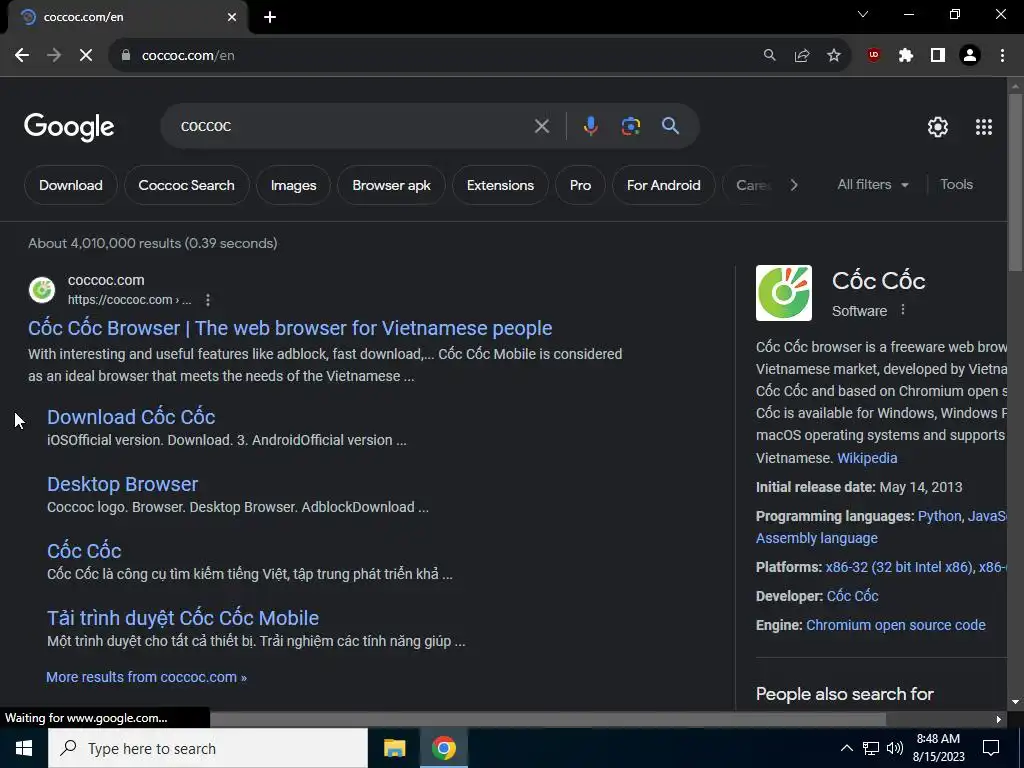Select the Browser apk filter chip
The width and height of the screenshot is (1024, 768).
pos(391,185)
